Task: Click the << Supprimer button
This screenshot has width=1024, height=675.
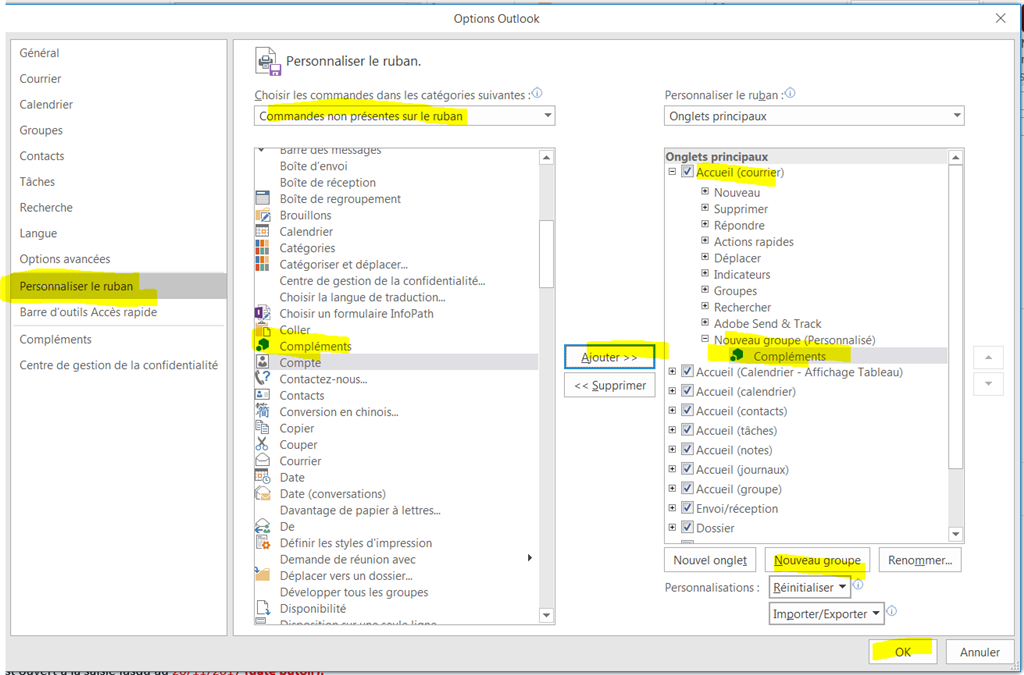Action: coord(609,385)
